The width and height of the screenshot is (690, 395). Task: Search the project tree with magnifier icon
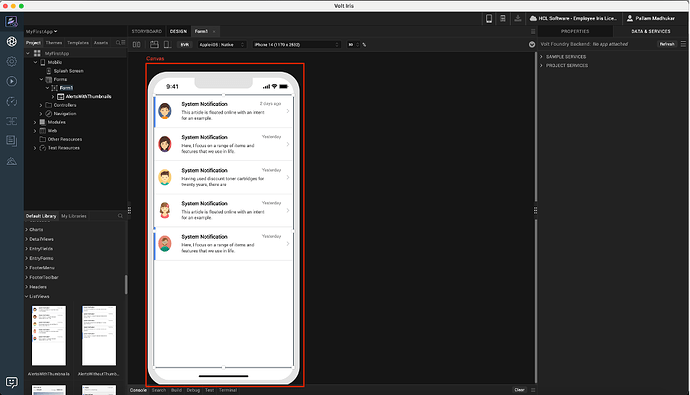(118, 43)
